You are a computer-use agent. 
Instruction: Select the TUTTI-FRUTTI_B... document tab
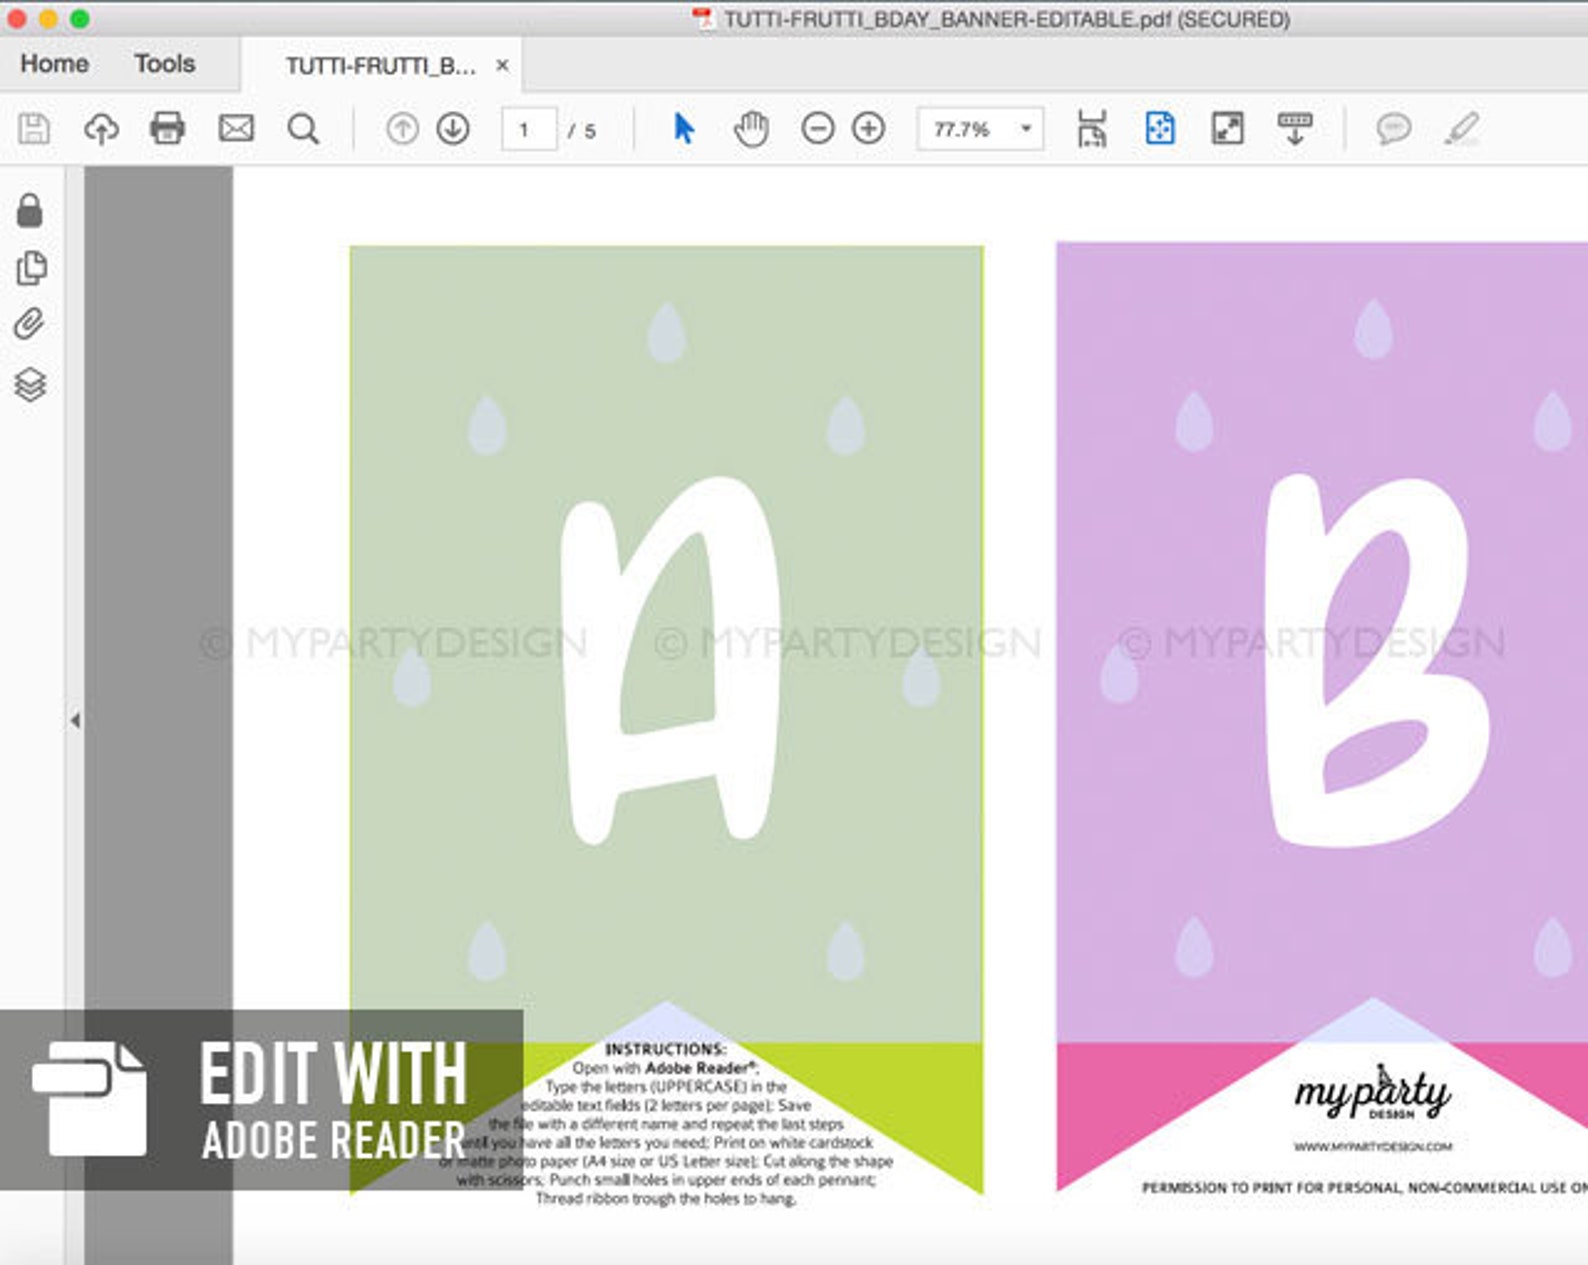(x=380, y=66)
